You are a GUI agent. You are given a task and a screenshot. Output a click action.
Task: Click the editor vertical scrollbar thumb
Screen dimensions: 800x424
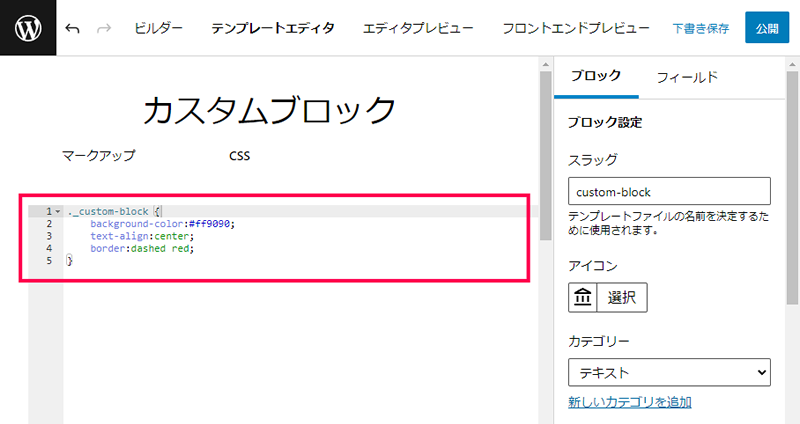(x=545, y=155)
